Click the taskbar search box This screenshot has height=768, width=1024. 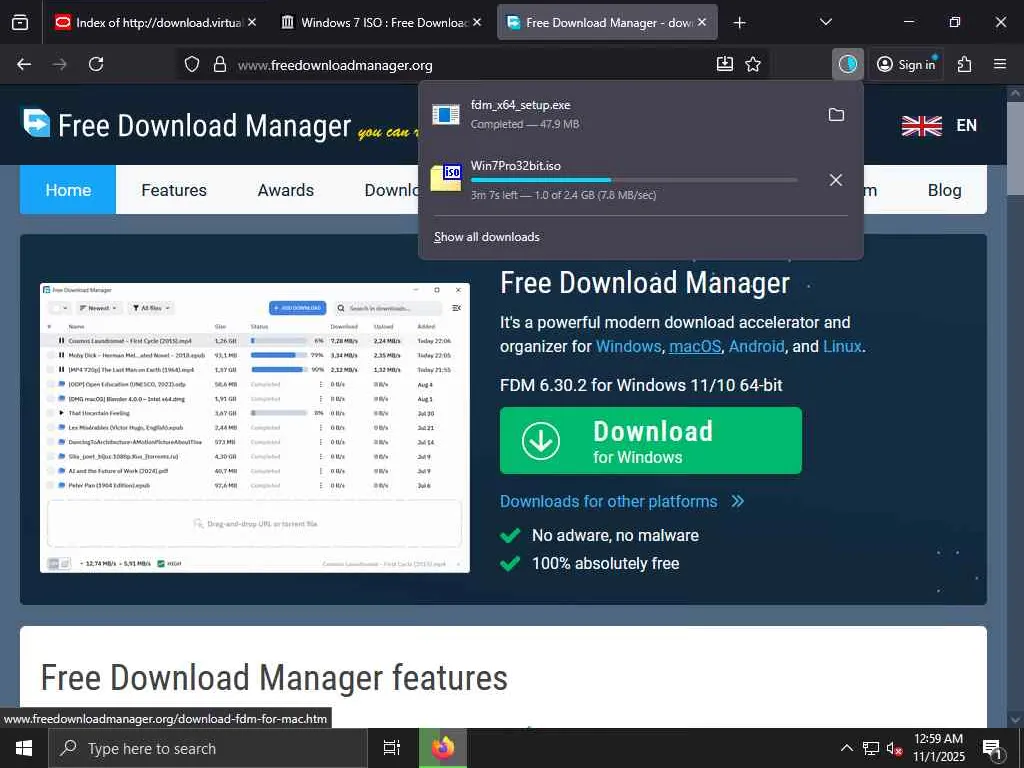[208, 748]
